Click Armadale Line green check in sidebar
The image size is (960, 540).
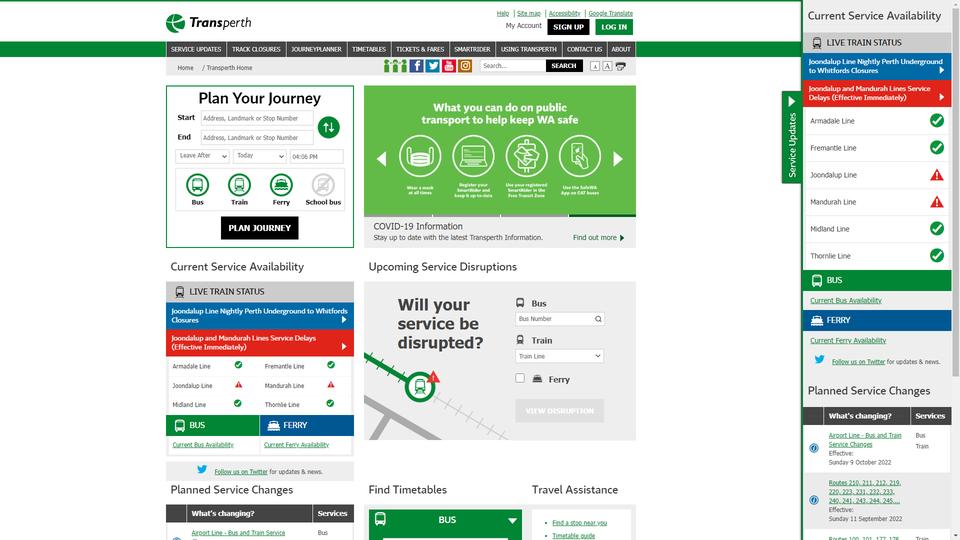937,121
